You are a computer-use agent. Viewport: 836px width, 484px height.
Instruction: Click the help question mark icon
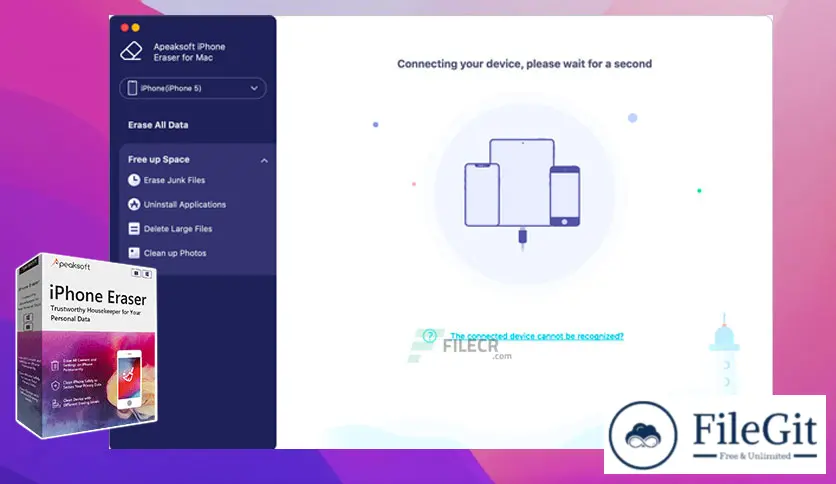coord(429,336)
